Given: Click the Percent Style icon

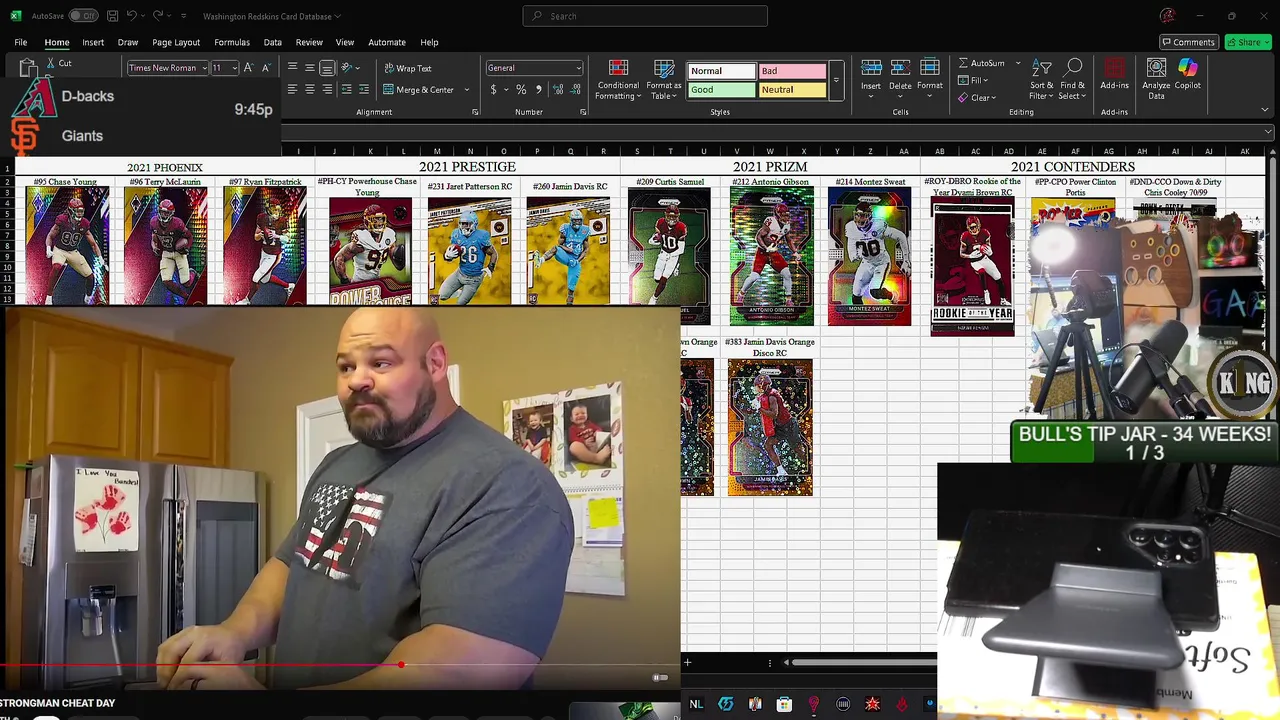Looking at the screenshot, I should (x=521, y=89).
